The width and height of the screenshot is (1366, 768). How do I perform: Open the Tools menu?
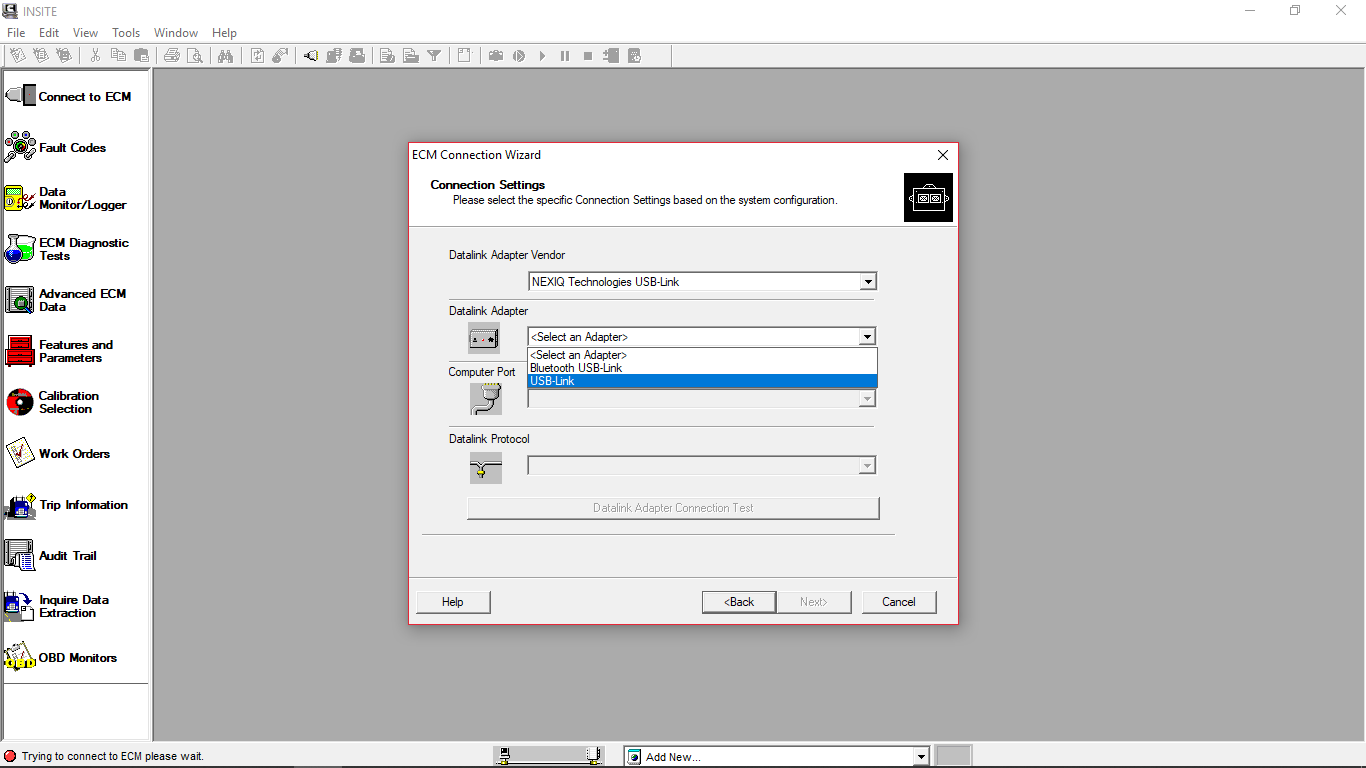[126, 33]
